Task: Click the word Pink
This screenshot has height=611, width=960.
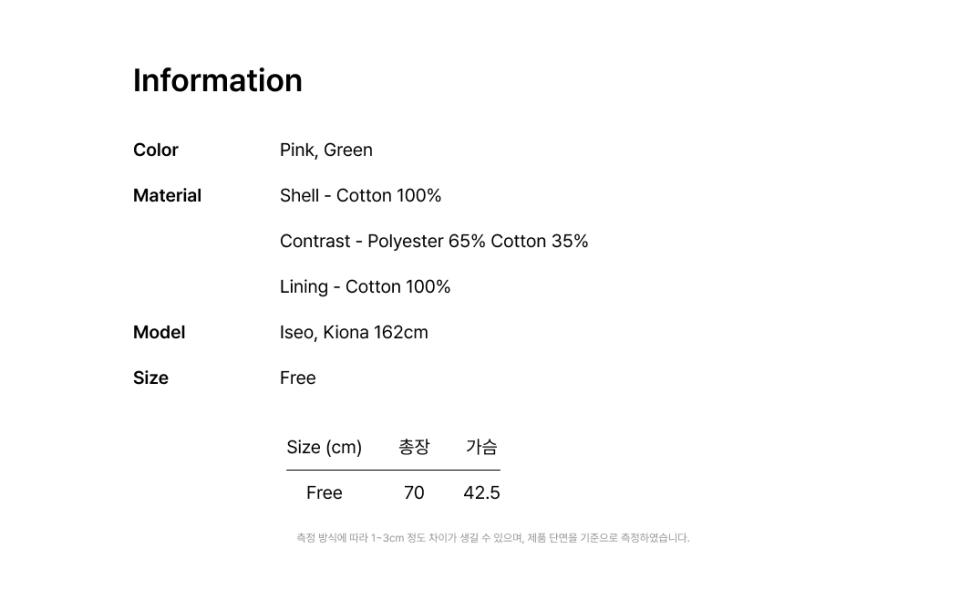Action: point(297,150)
